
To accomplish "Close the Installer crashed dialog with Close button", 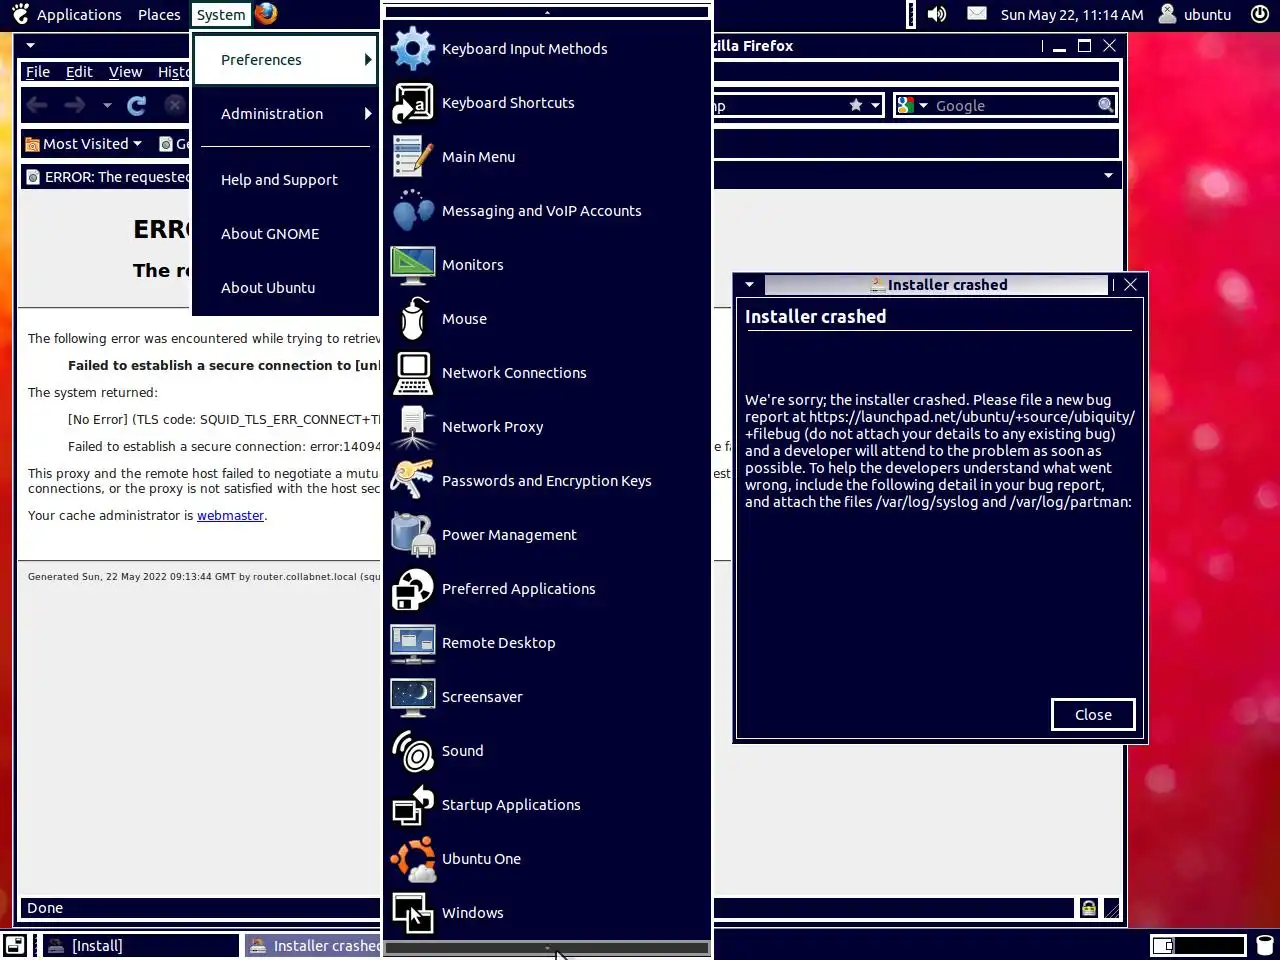I will point(1093,715).
